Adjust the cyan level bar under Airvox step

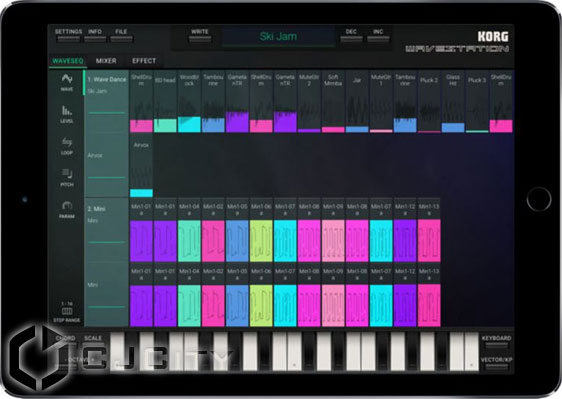pyautogui.click(x=141, y=193)
